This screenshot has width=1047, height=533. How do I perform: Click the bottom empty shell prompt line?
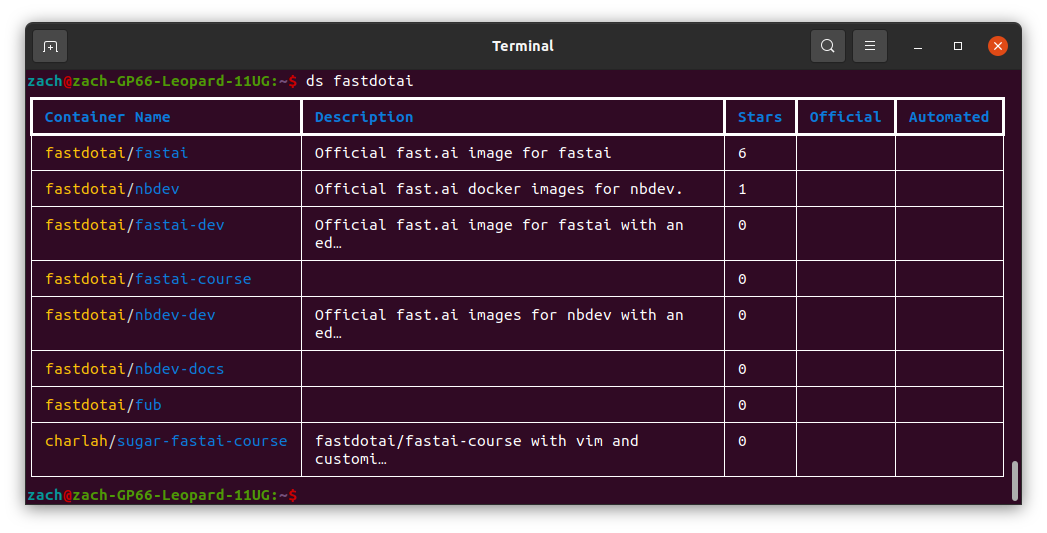(162, 496)
